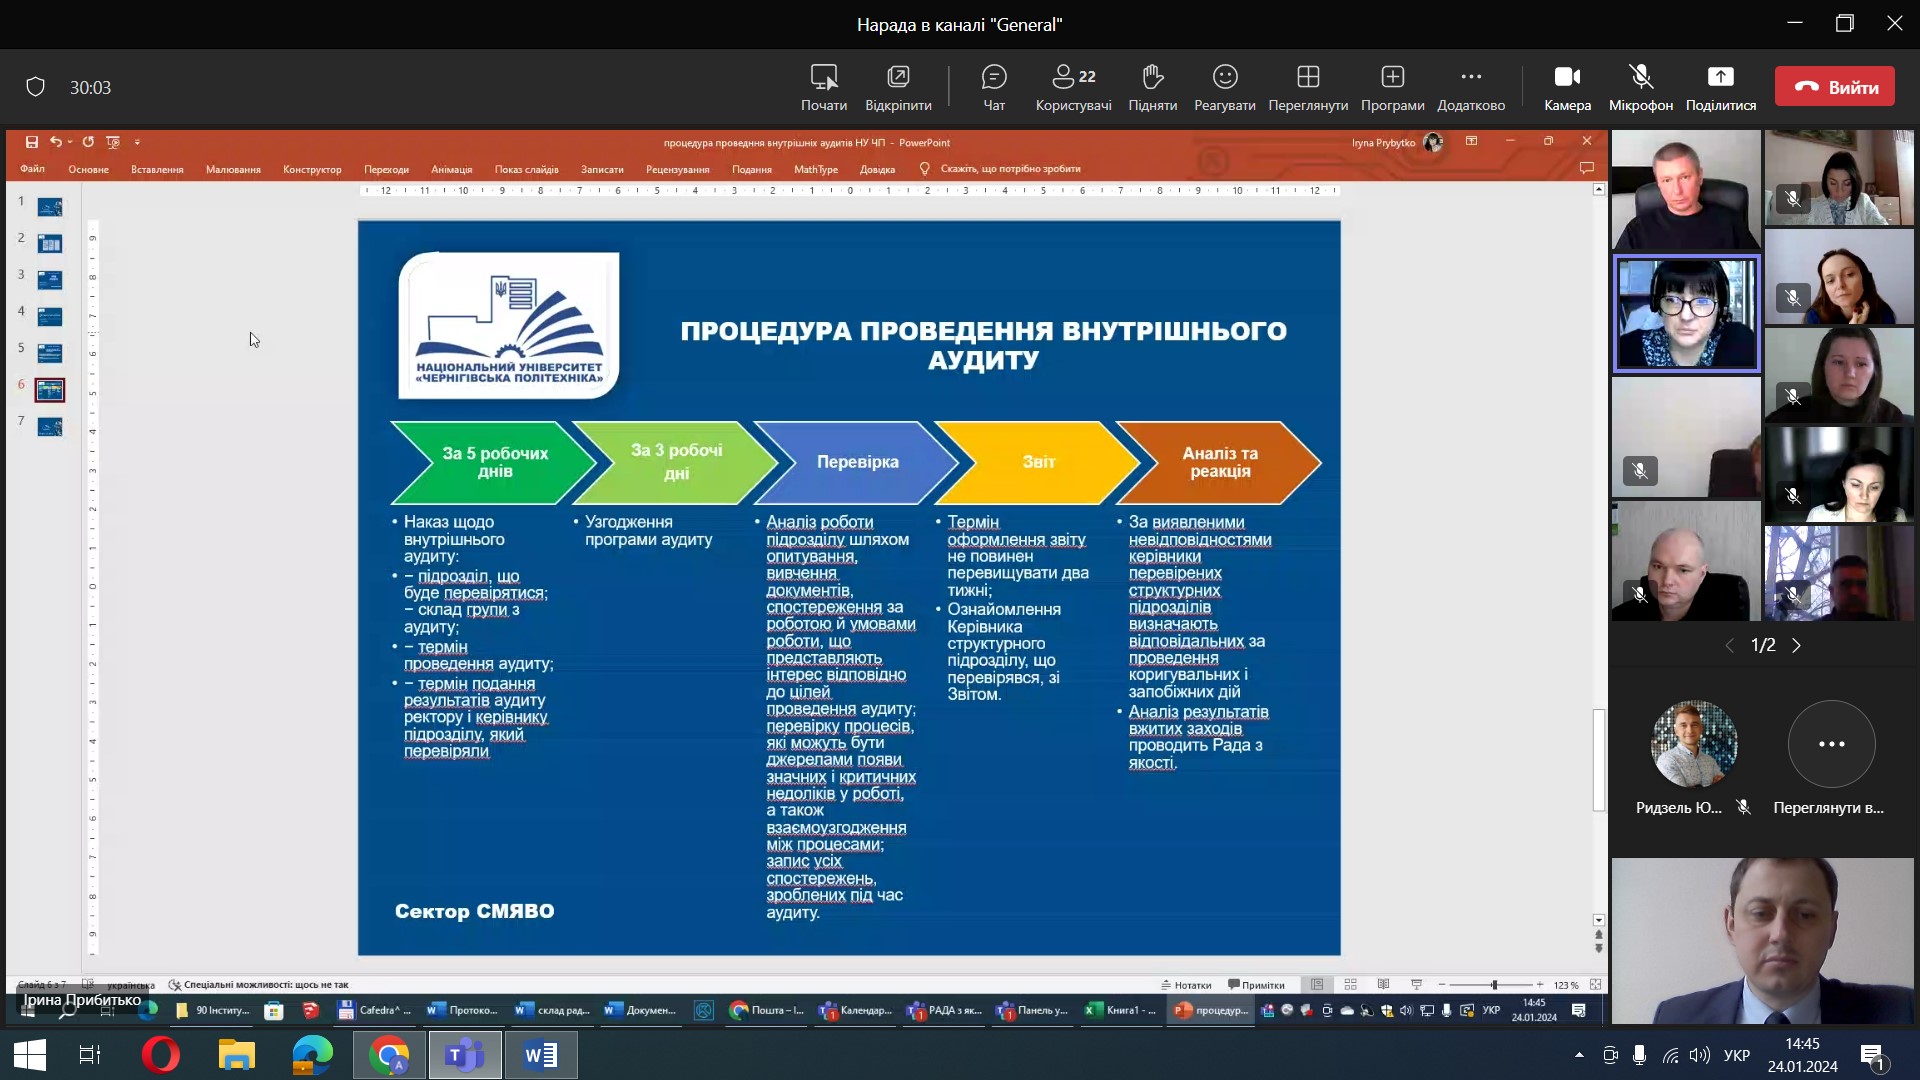The width and height of the screenshot is (1920, 1080).
Task: Unmute the 'Мікрофон' in Teams
Action: 1640,87
